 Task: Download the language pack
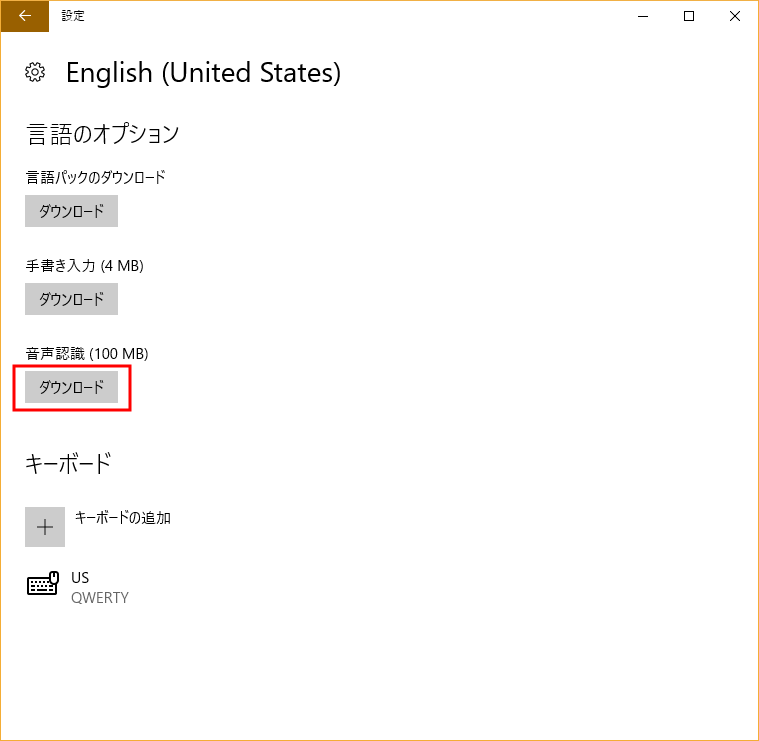pyautogui.click(x=71, y=211)
